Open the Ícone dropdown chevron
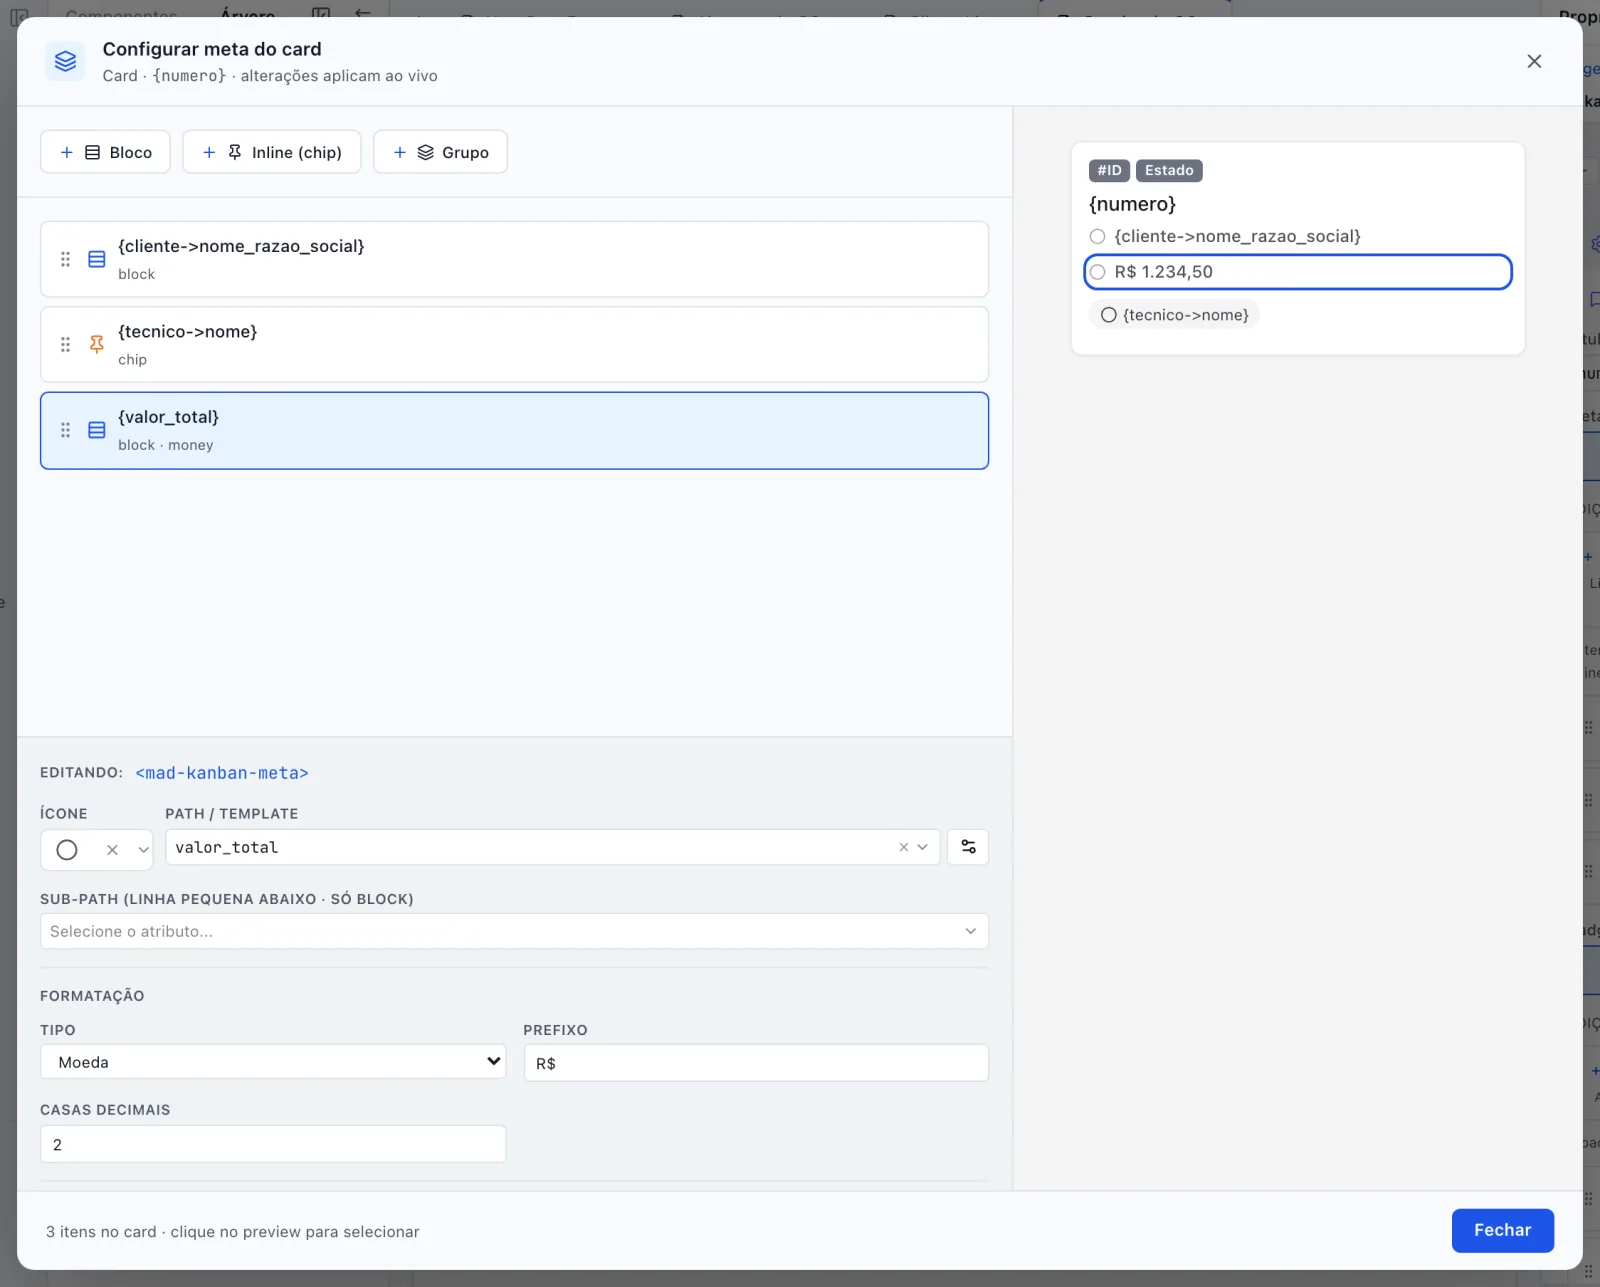The image size is (1600, 1287). pos(143,850)
